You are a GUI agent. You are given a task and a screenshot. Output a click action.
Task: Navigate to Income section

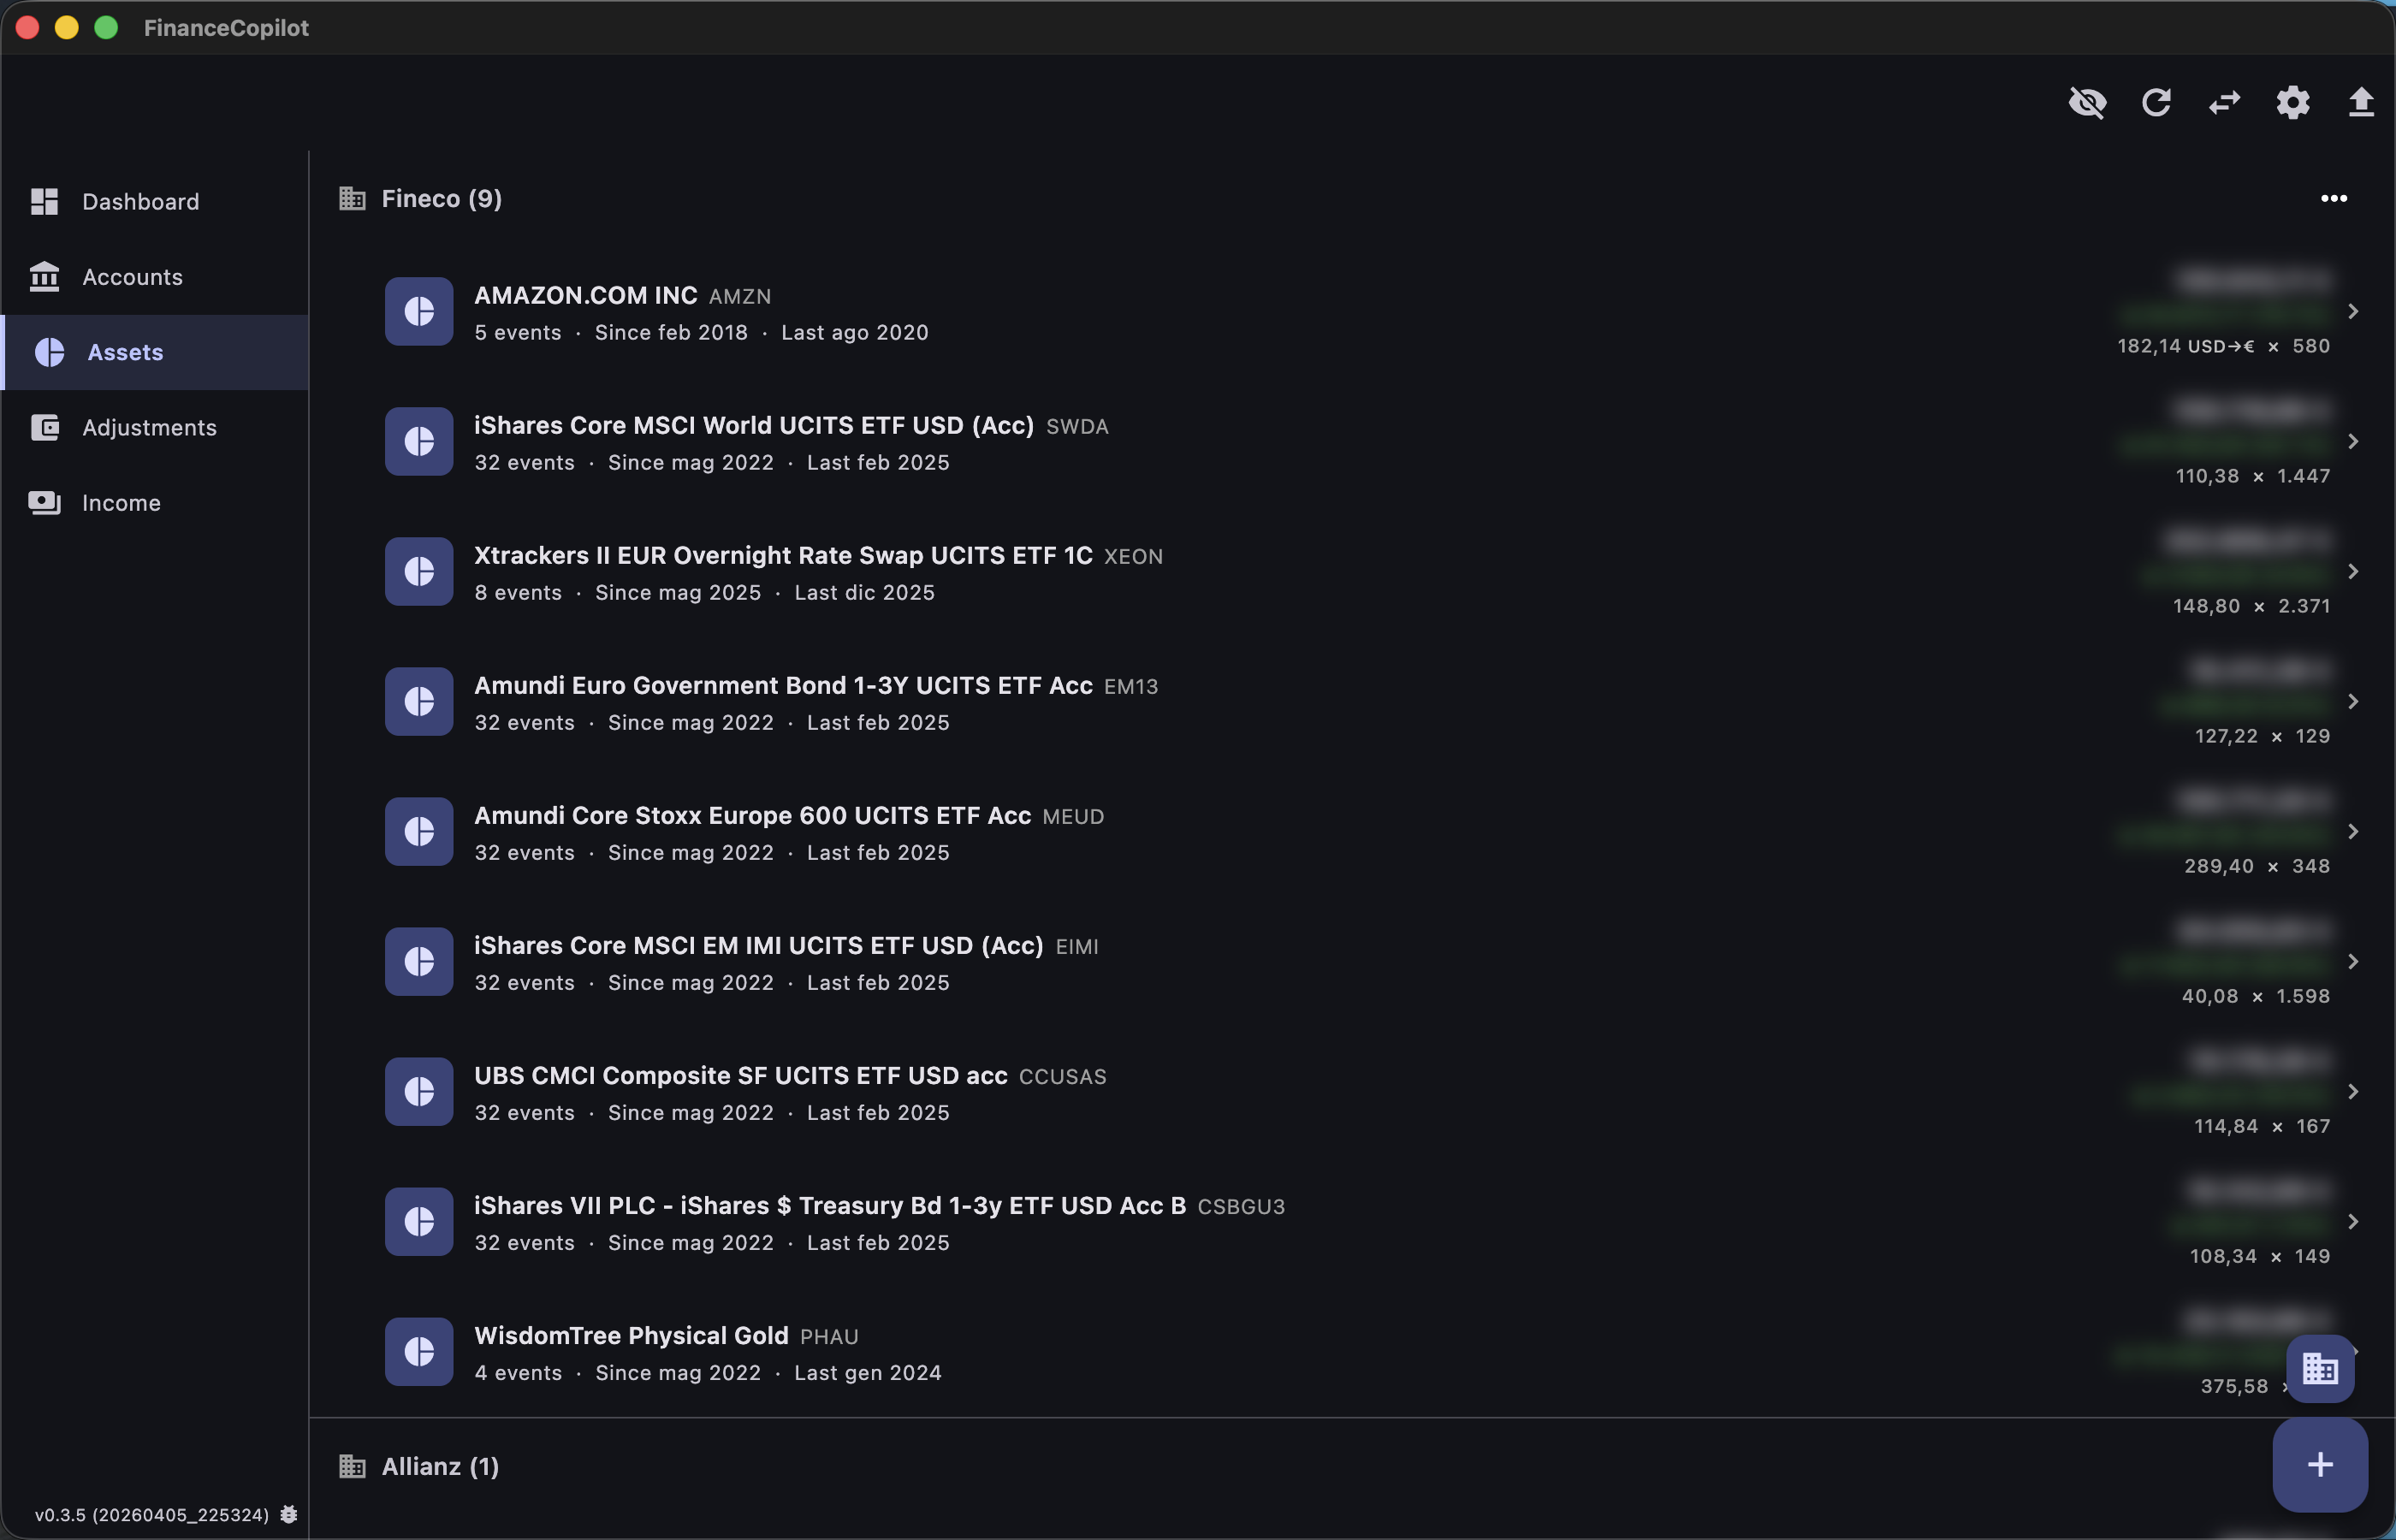tap(121, 503)
